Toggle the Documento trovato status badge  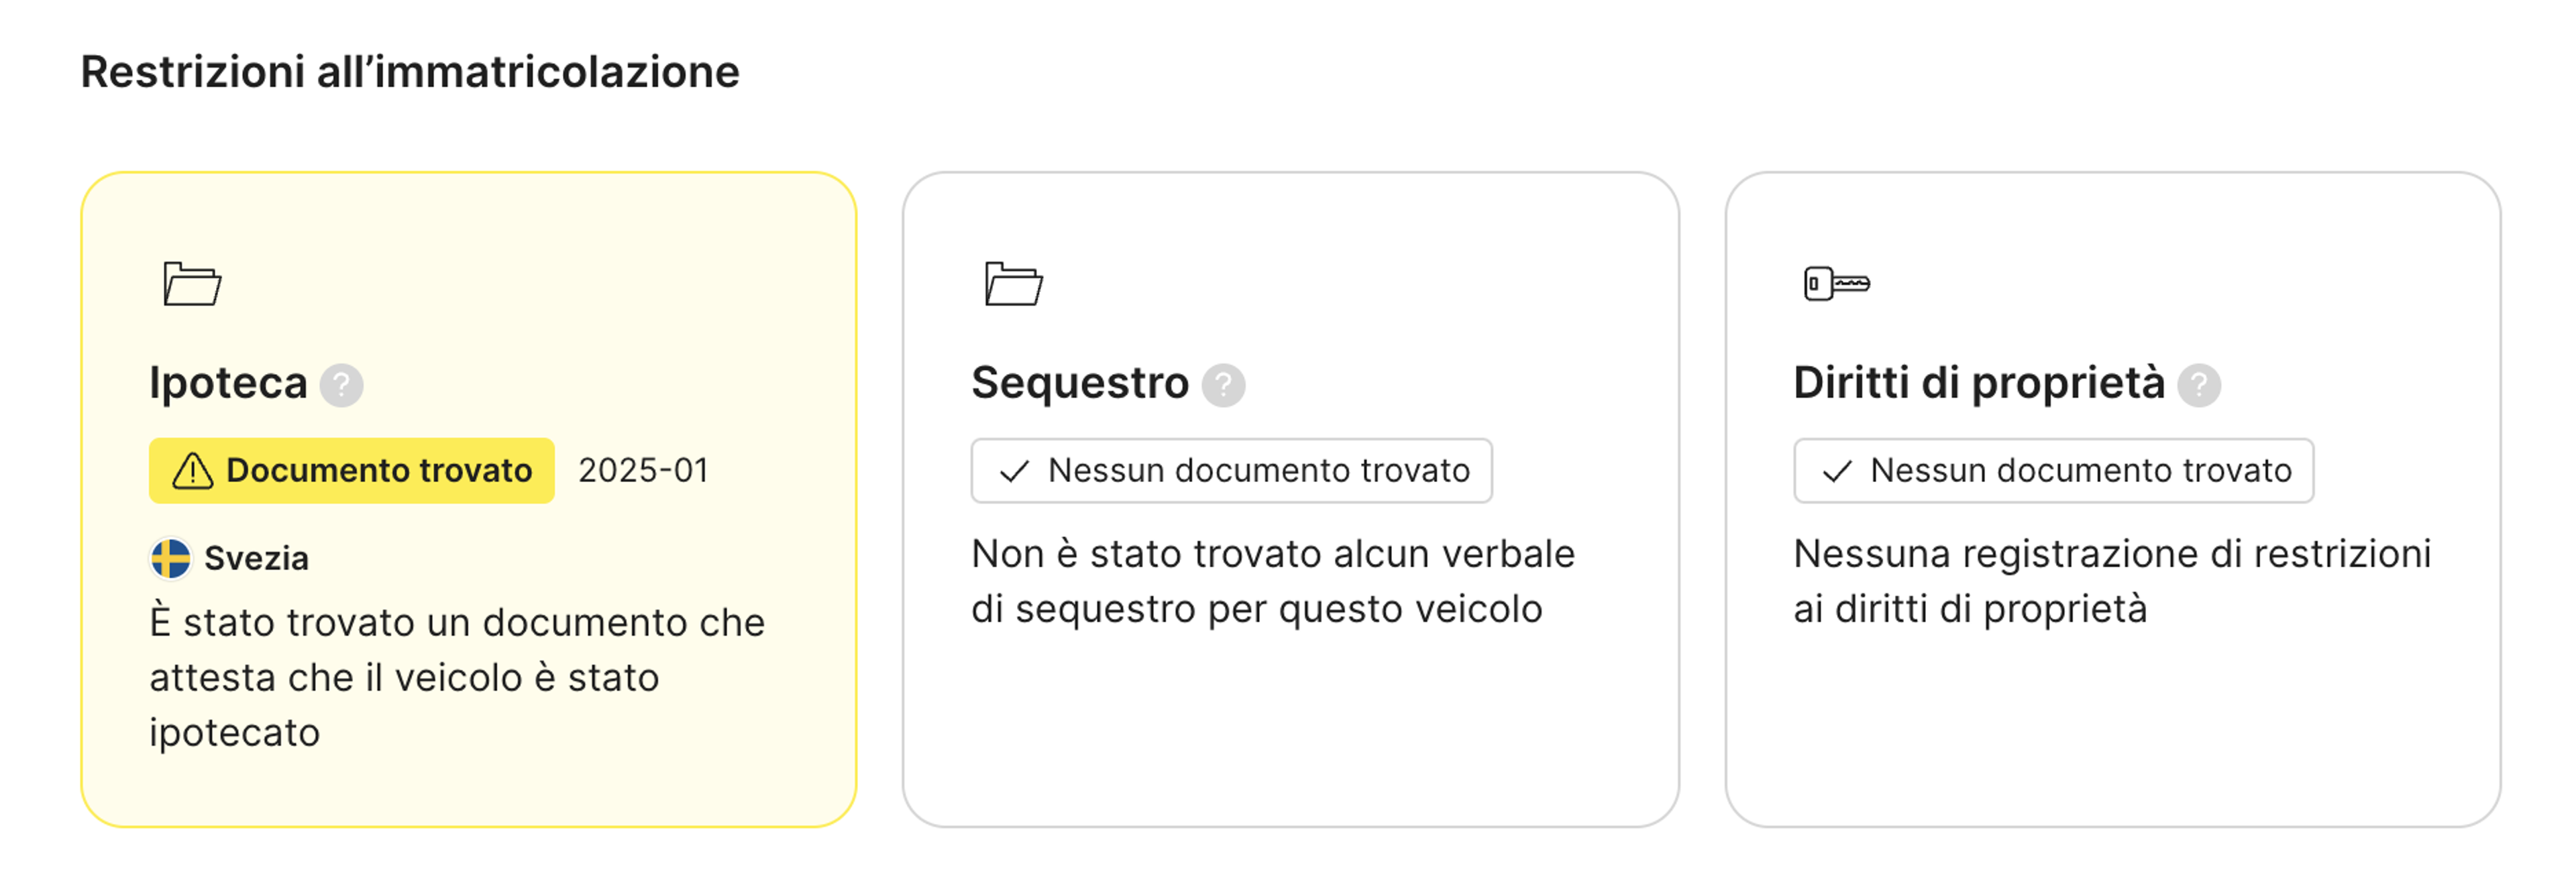[351, 470]
